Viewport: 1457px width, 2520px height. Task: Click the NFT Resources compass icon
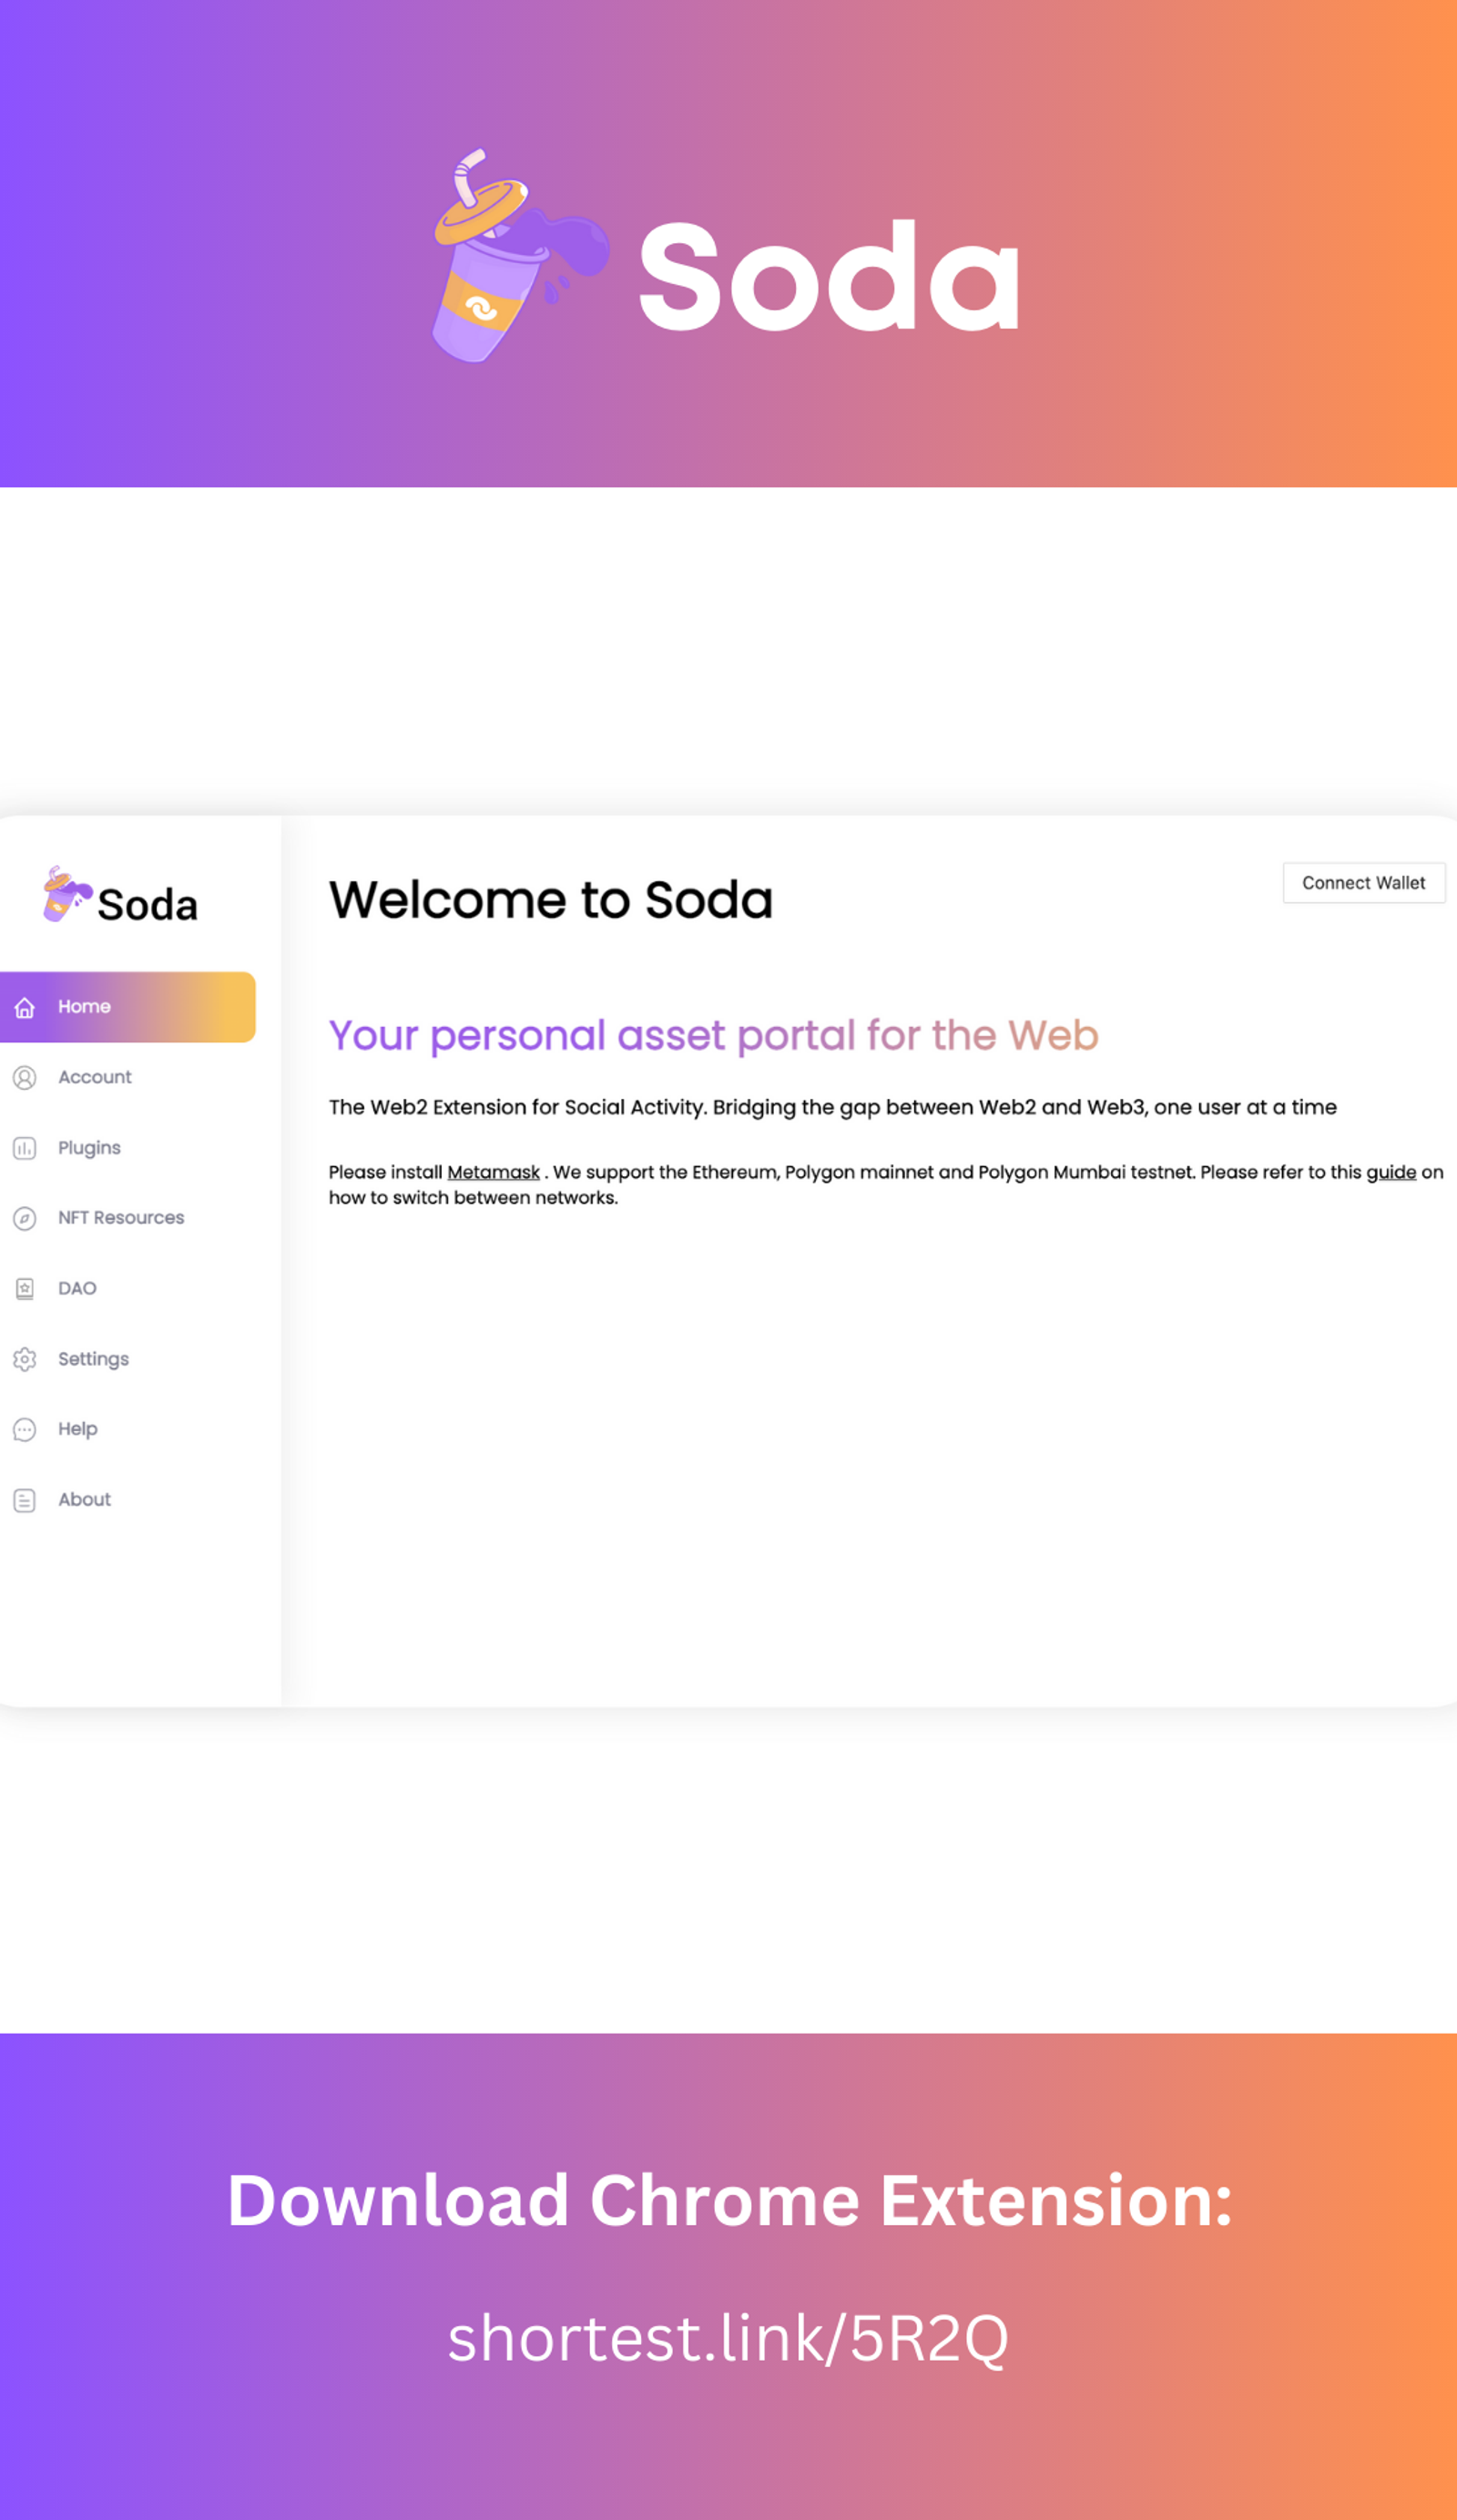click(25, 1218)
